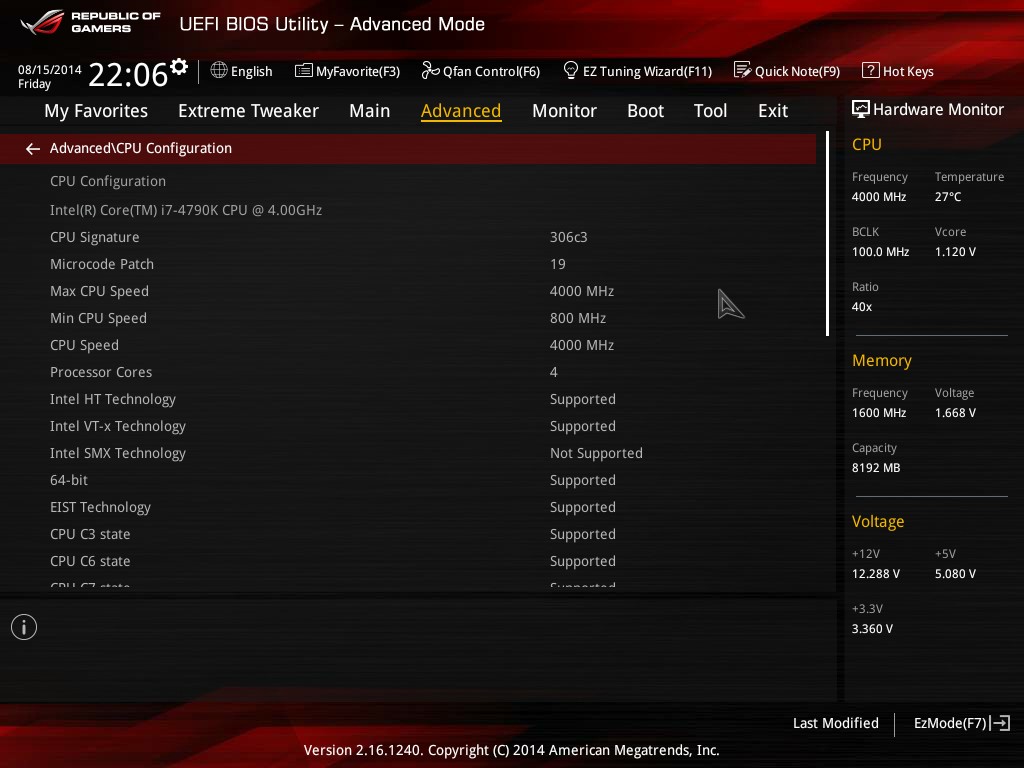Launch Qfan Control(F6)
This screenshot has width=1024, height=768.
481,71
